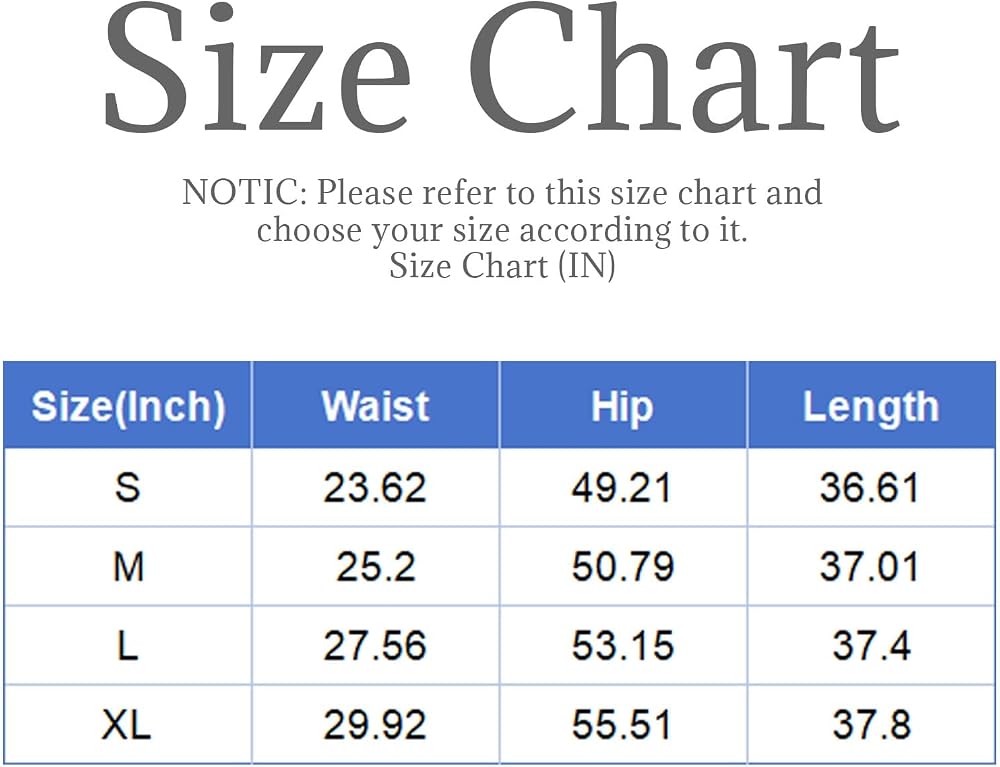Select the XL size row label
The height and width of the screenshot is (767, 1000).
(126, 724)
